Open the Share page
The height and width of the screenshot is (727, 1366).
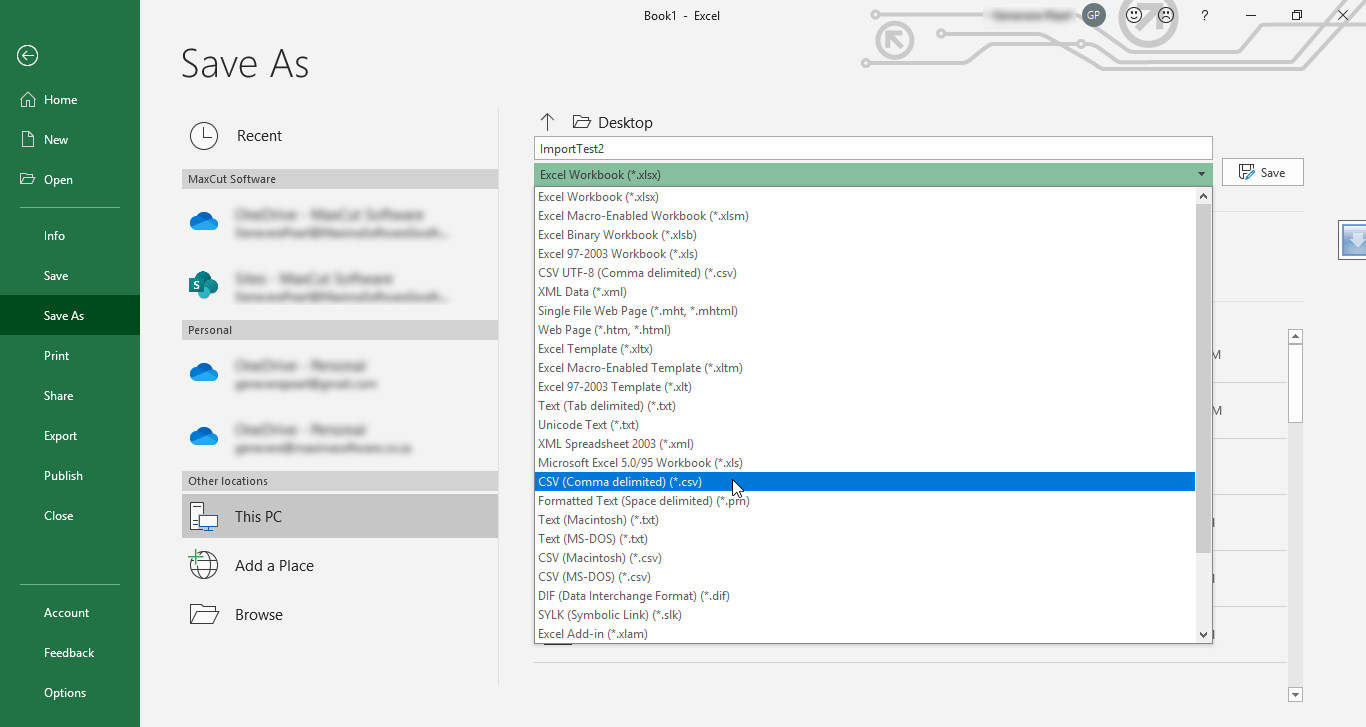70,396
